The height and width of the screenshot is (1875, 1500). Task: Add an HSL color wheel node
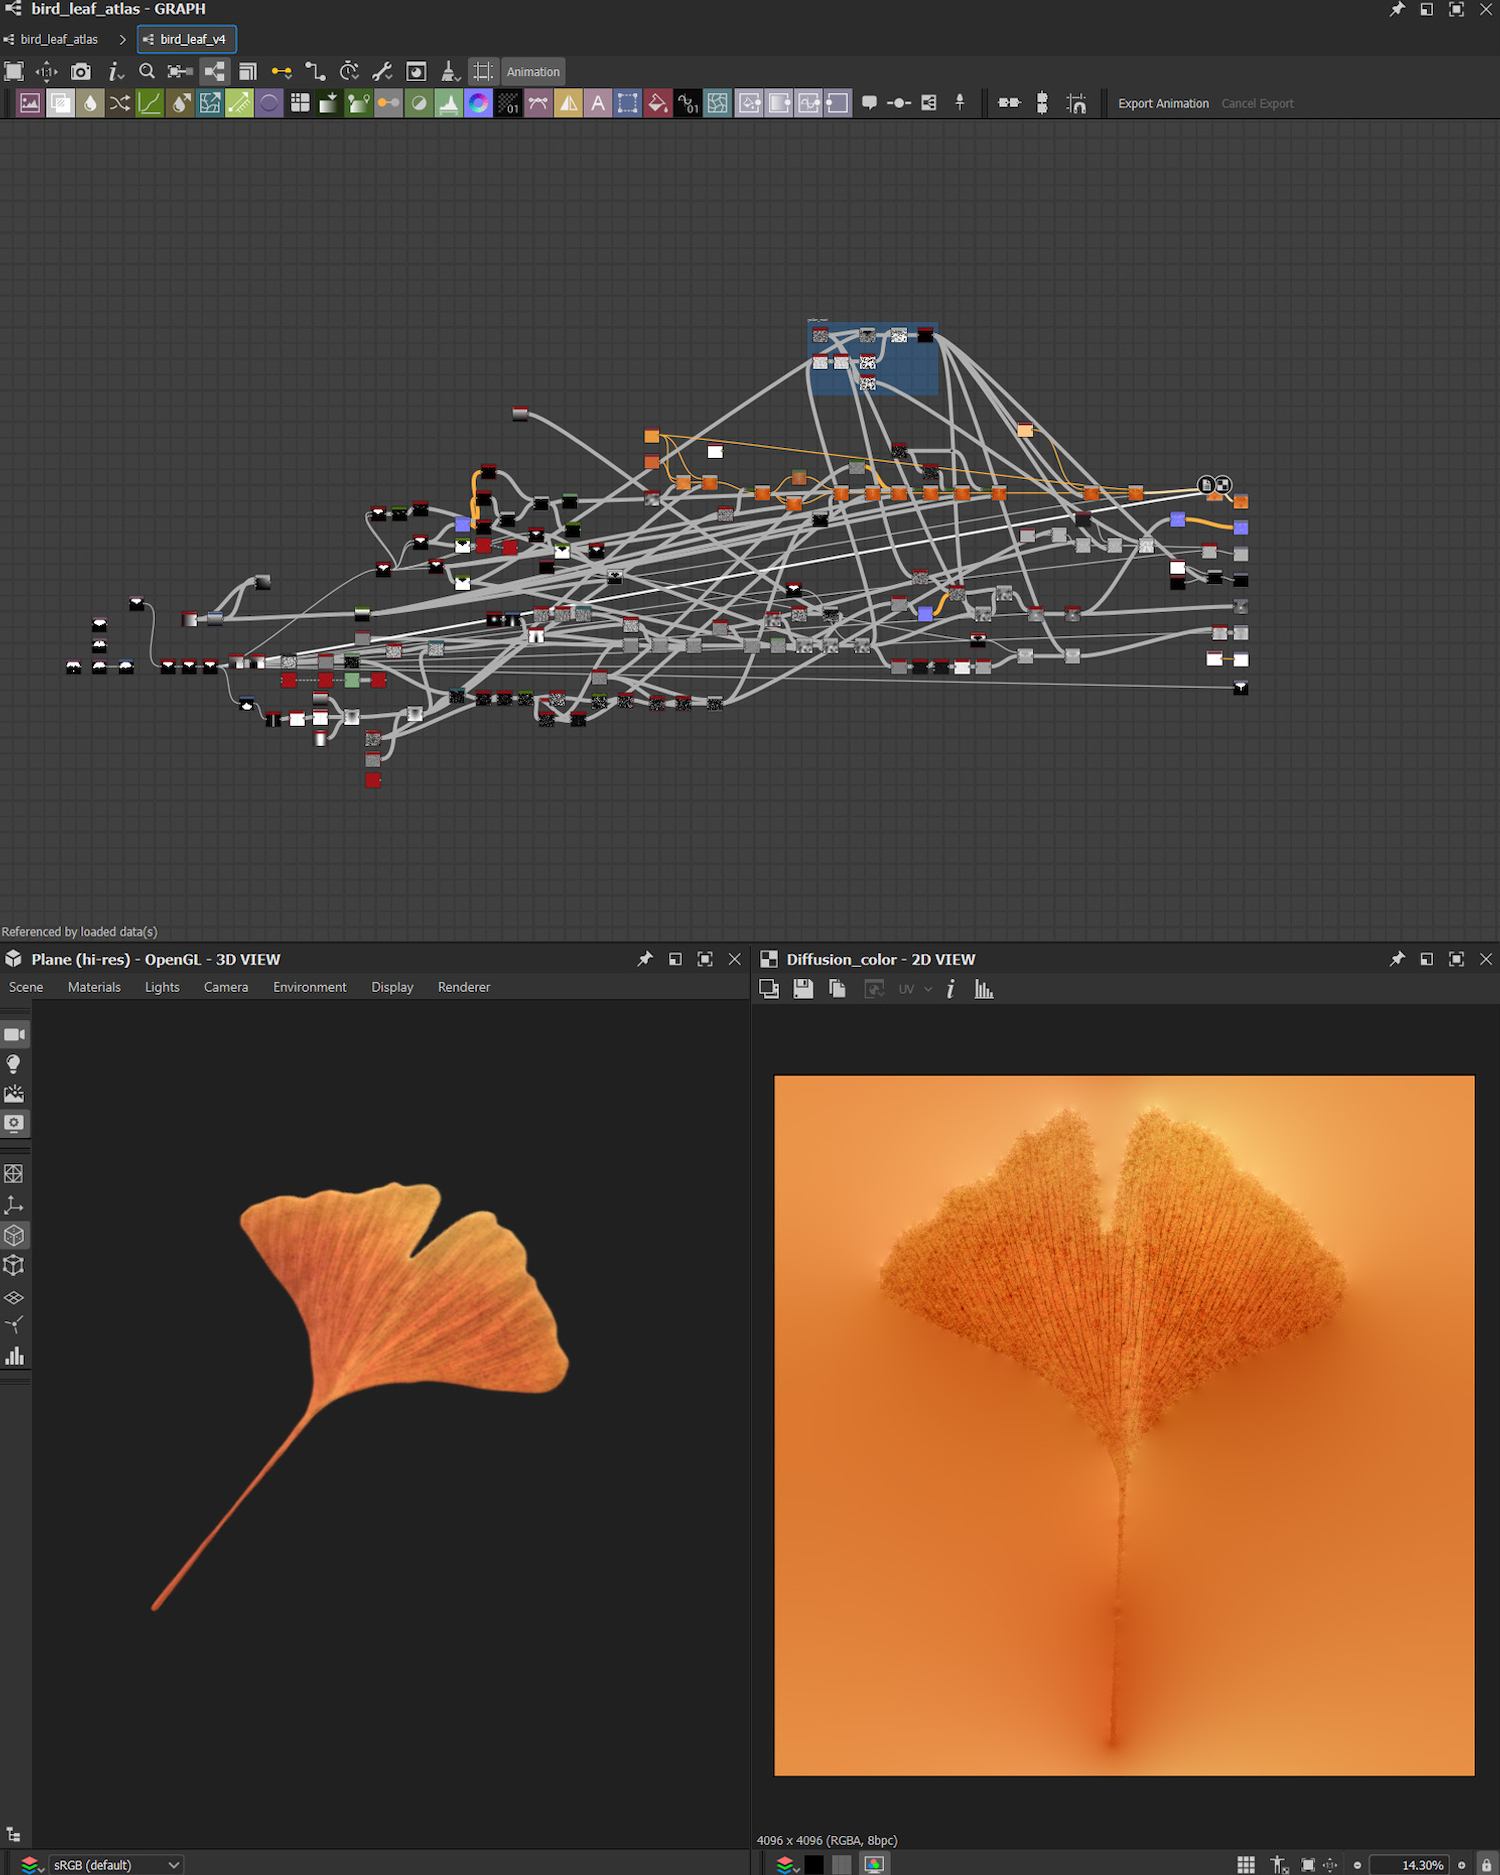(x=478, y=103)
